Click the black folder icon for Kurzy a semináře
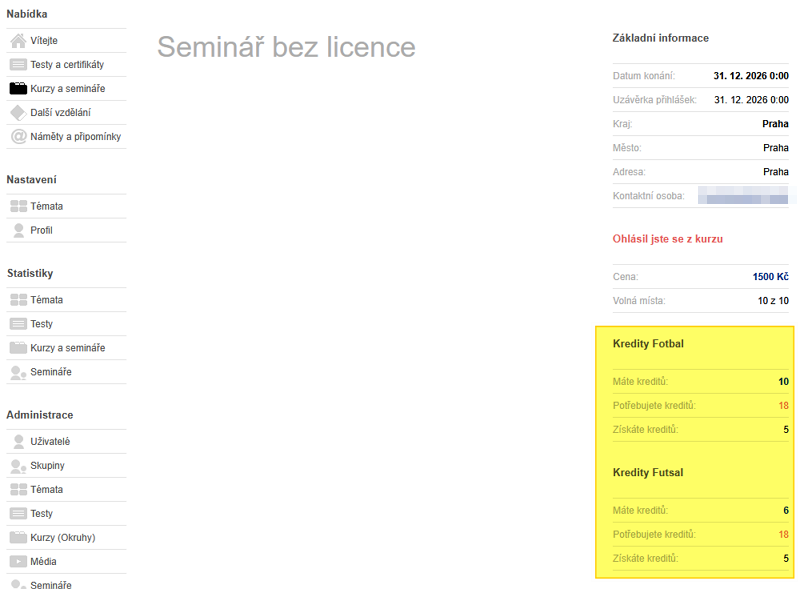 click(x=18, y=89)
